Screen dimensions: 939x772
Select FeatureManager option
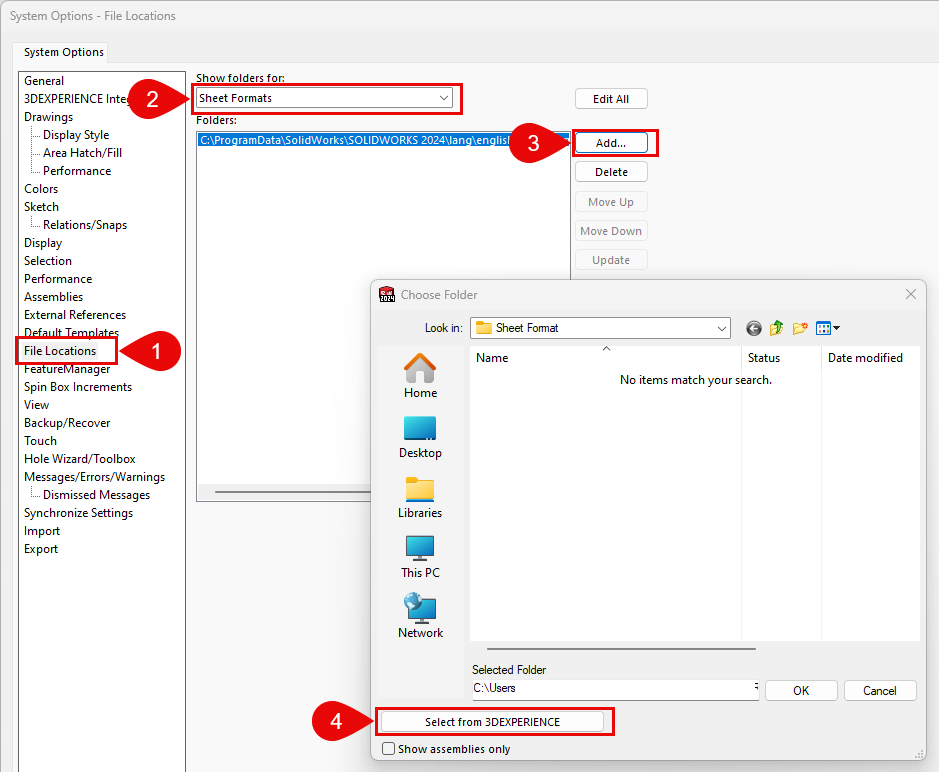(x=67, y=369)
